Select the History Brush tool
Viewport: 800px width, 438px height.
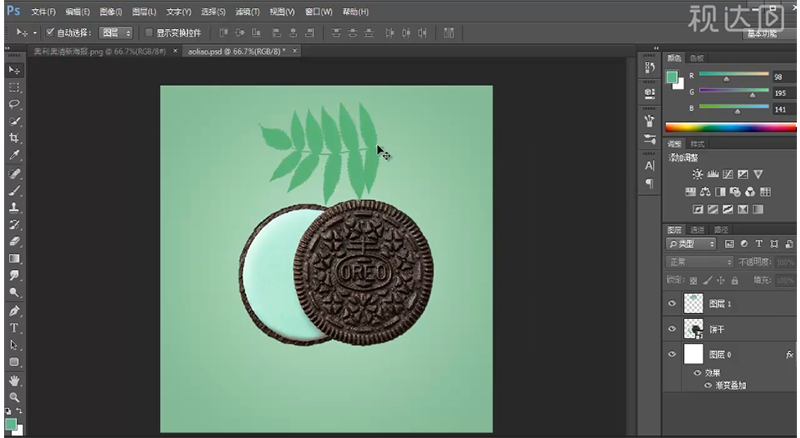pyautogui.click(x=14, y=224)
